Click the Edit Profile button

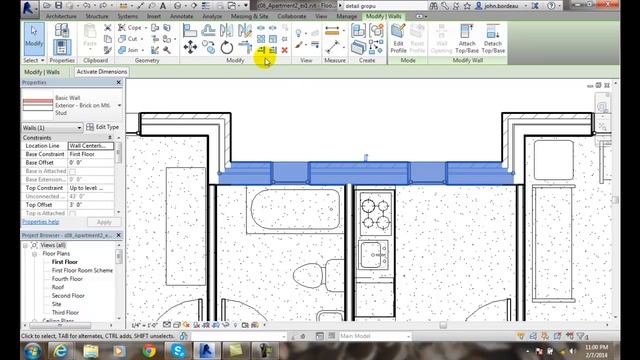pos(398,39)
